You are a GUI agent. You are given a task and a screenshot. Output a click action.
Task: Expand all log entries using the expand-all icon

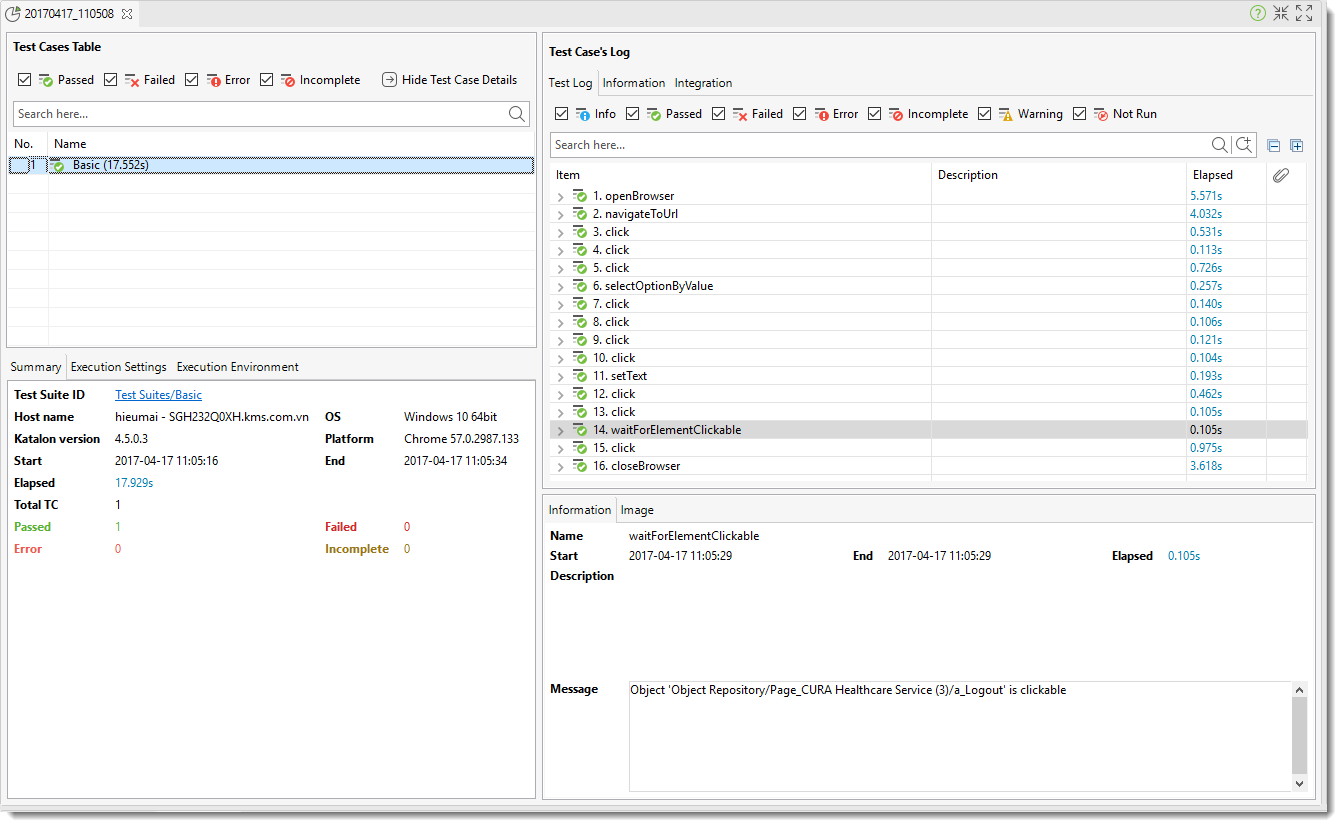pos(1296,145)
